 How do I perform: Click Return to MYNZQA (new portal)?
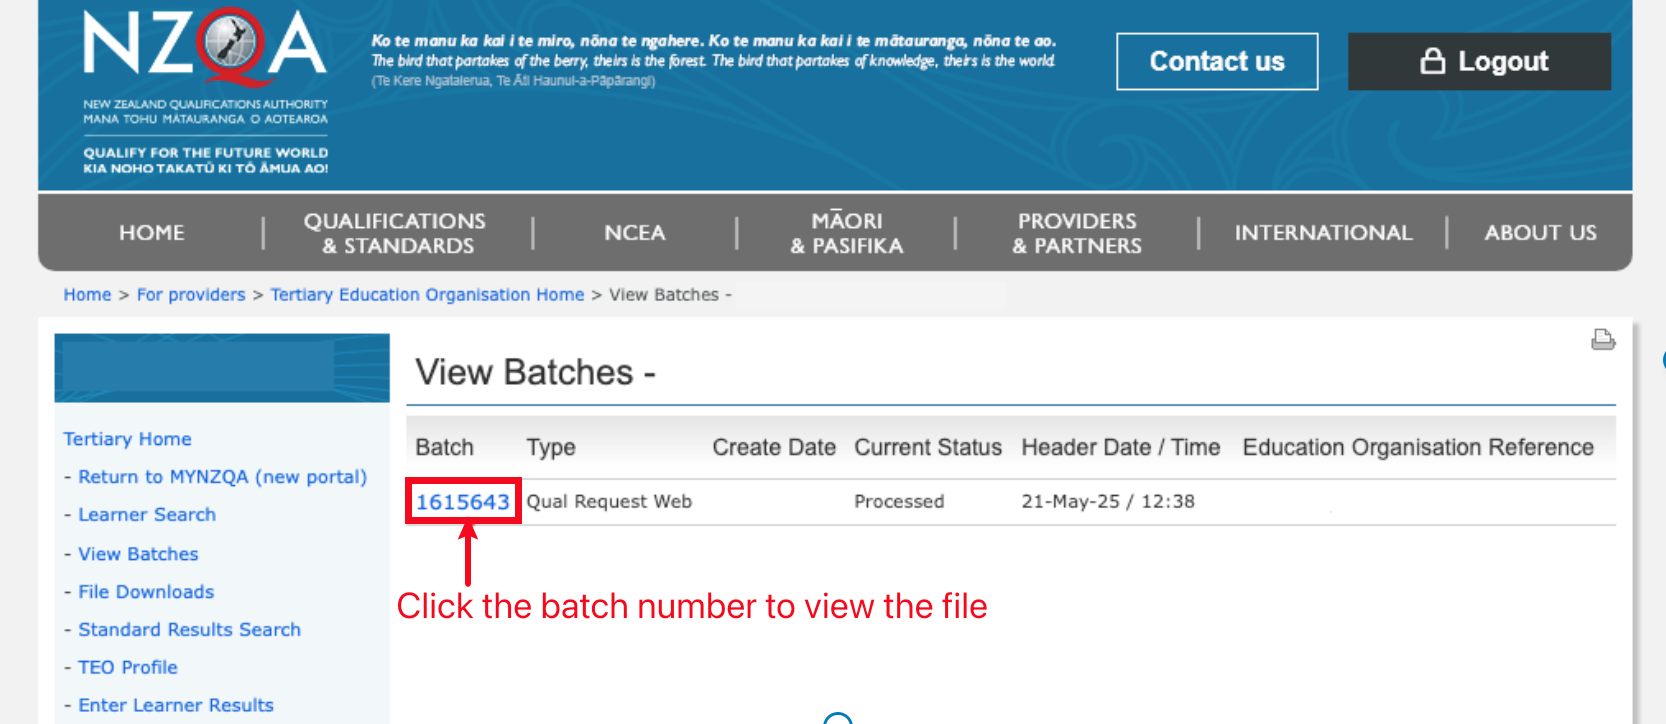click(222, 477)
